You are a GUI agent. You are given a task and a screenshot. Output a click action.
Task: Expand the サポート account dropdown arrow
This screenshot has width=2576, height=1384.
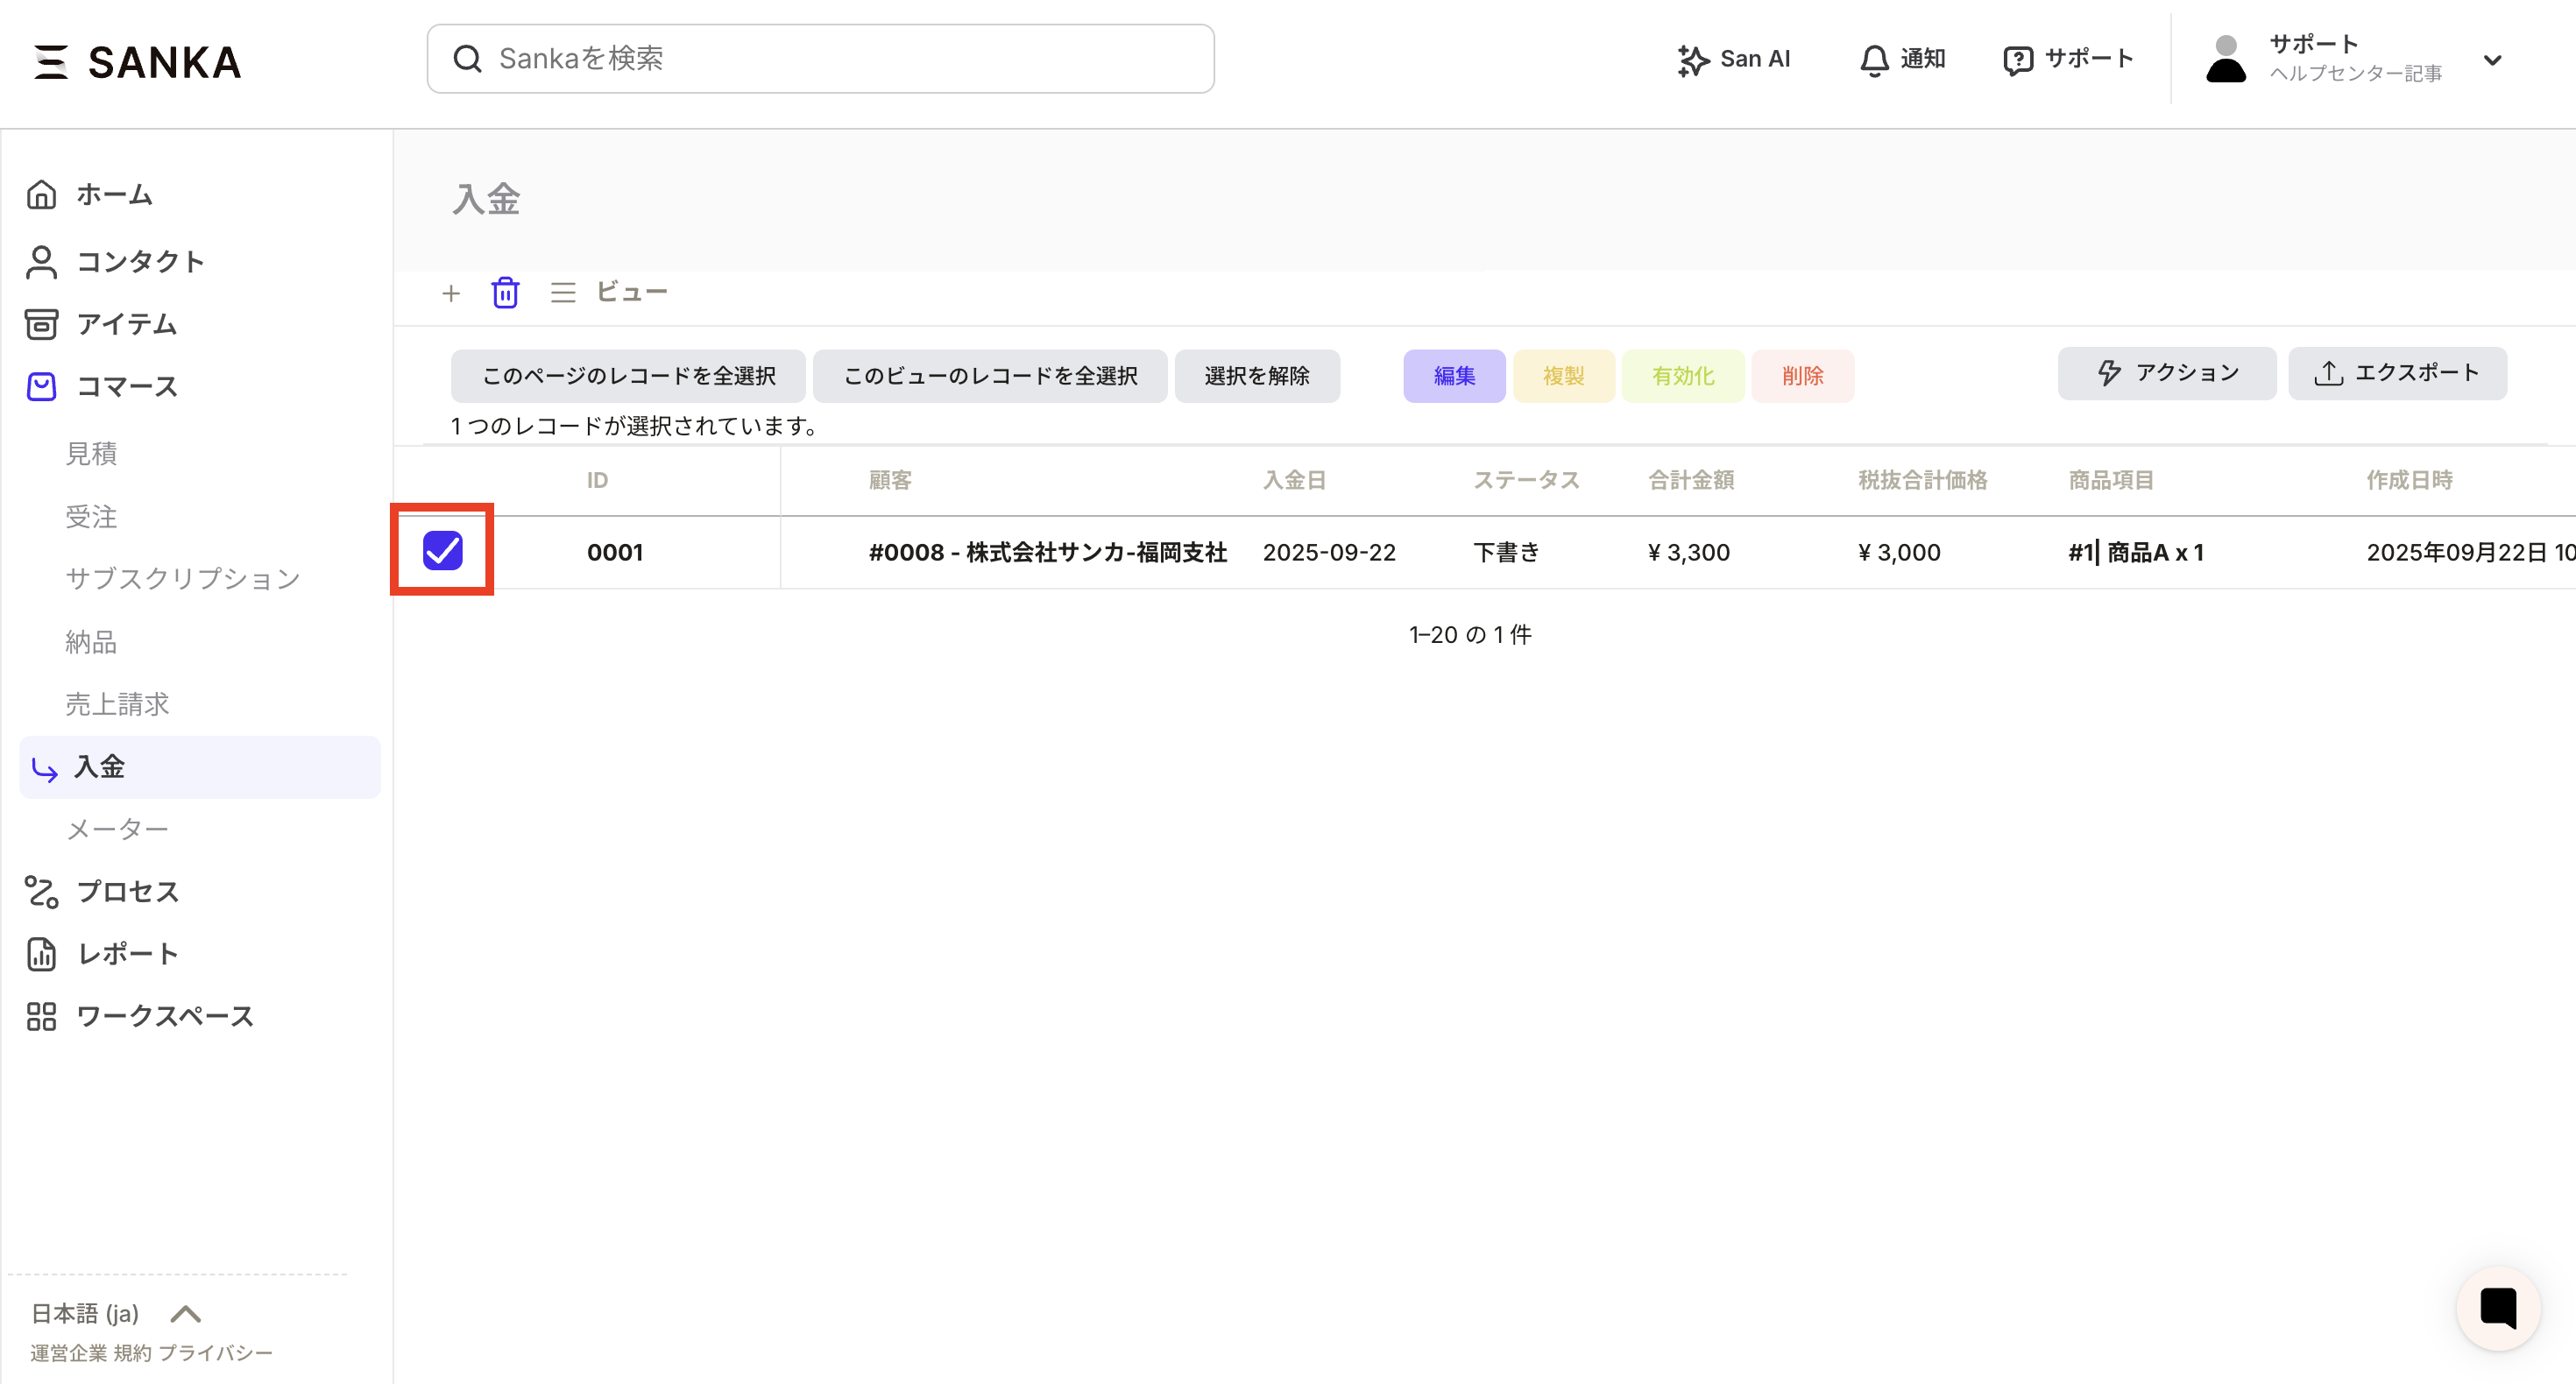point(2492,60)
